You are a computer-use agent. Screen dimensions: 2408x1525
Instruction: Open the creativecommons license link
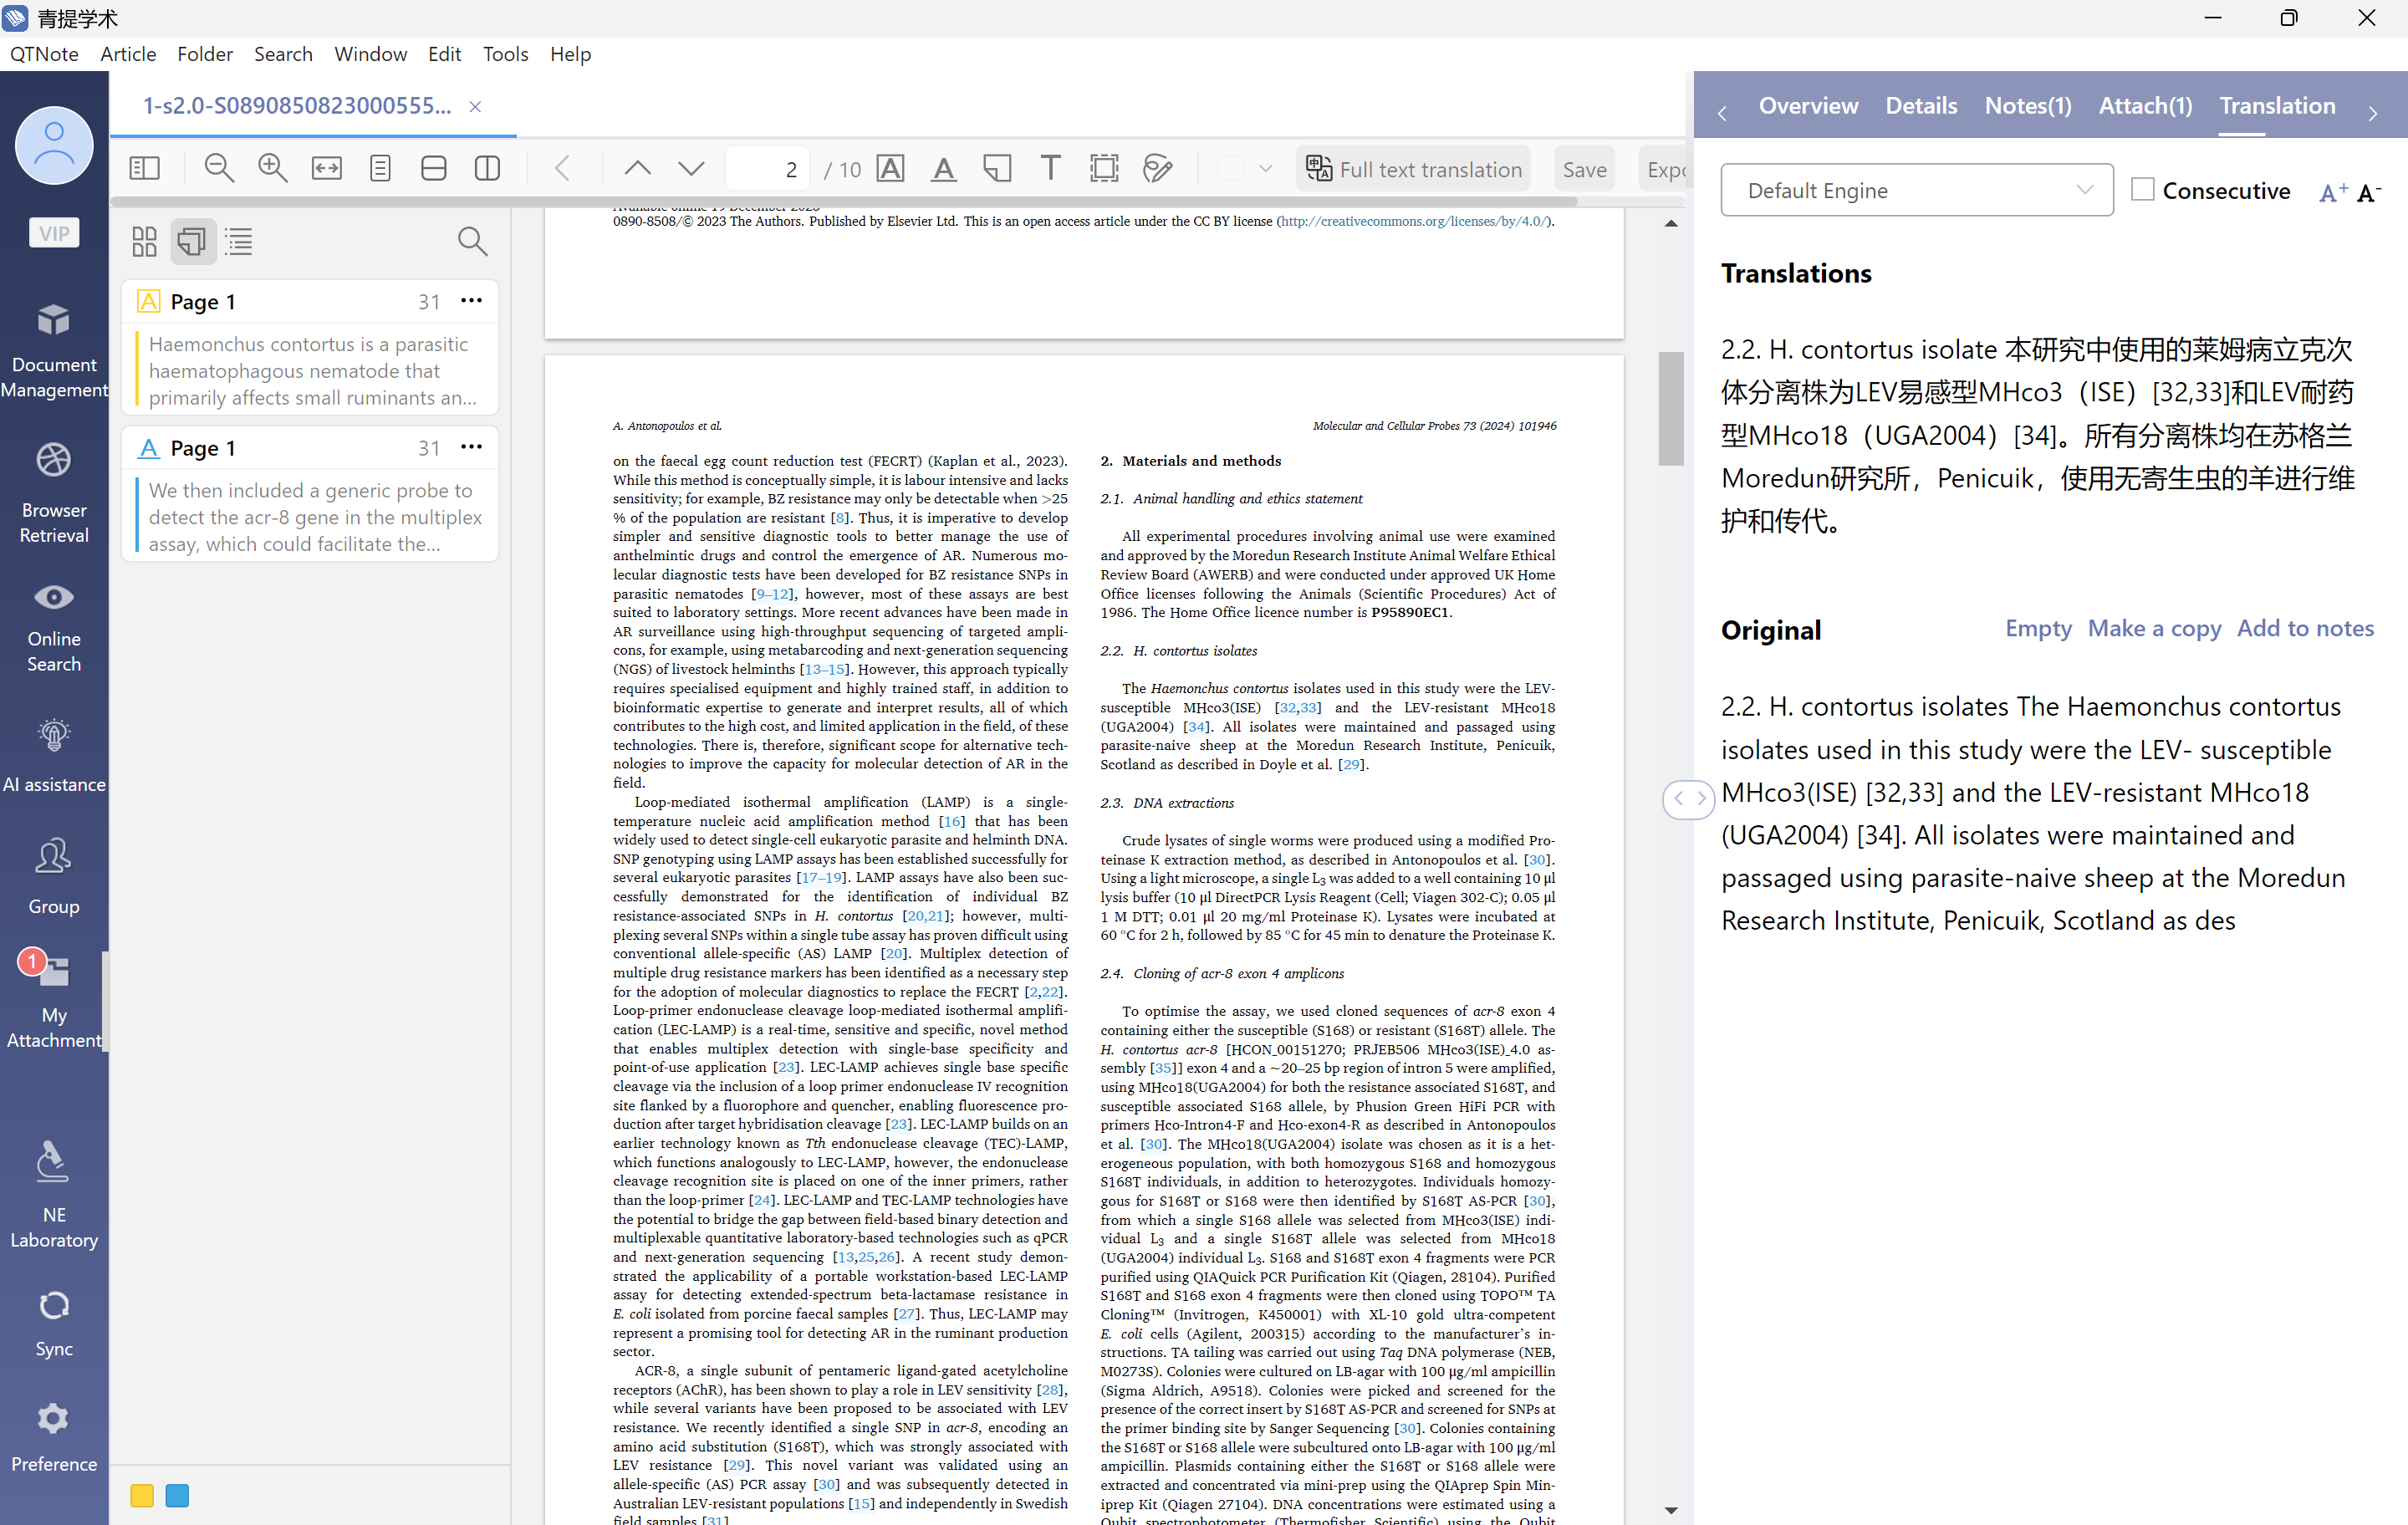coord(1414,221)
